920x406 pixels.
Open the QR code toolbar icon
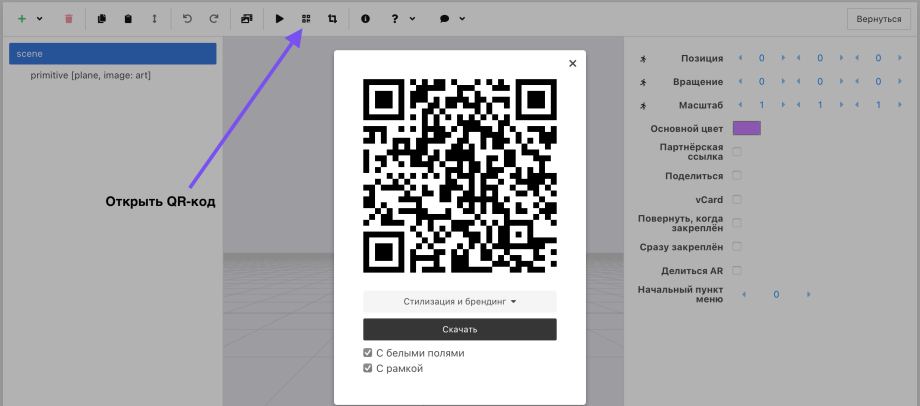tap(306, 18)
